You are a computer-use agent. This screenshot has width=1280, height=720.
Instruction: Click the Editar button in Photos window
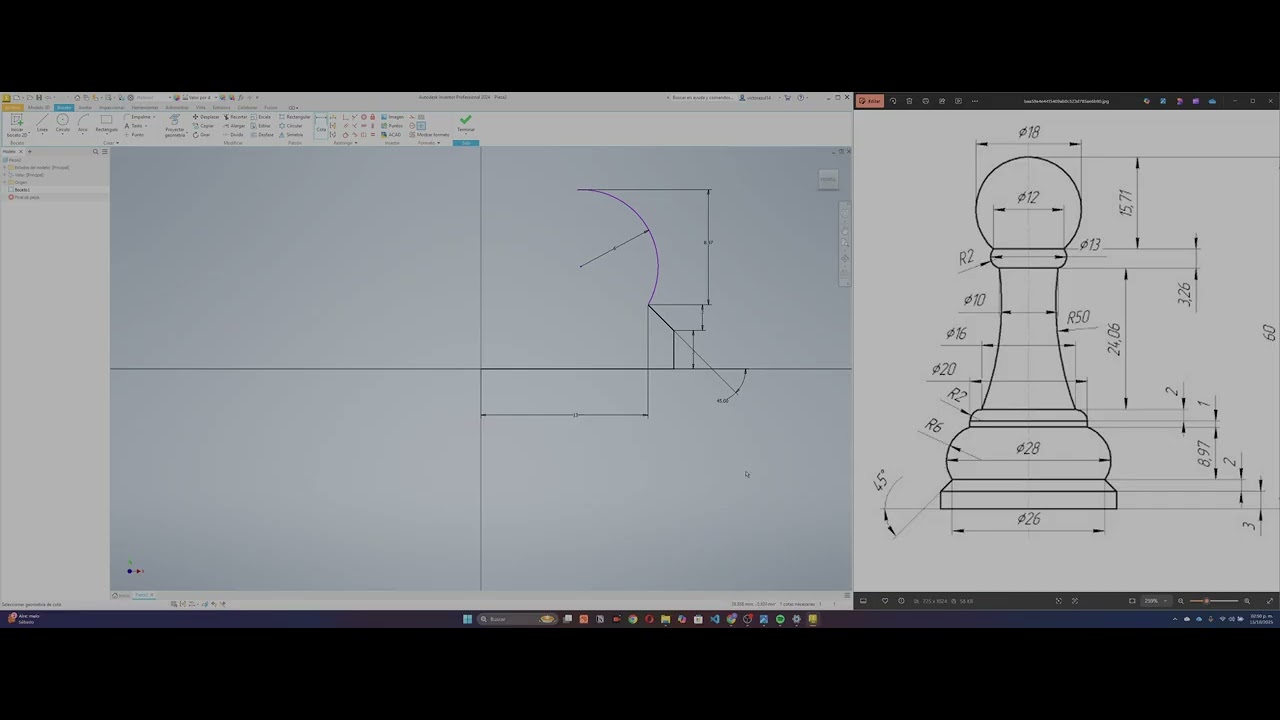[x=870, y=101]
